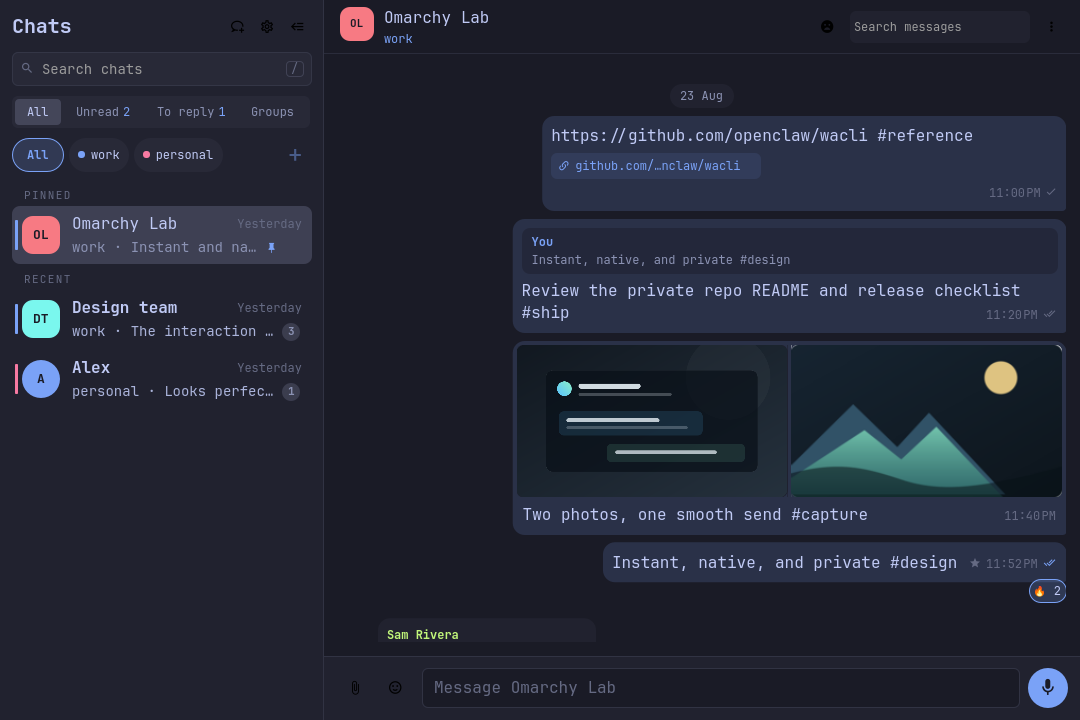The height and width of the screenshot is (720, 1080).
Task: Click quoted reply from You
Action: [x=789, y=251]
